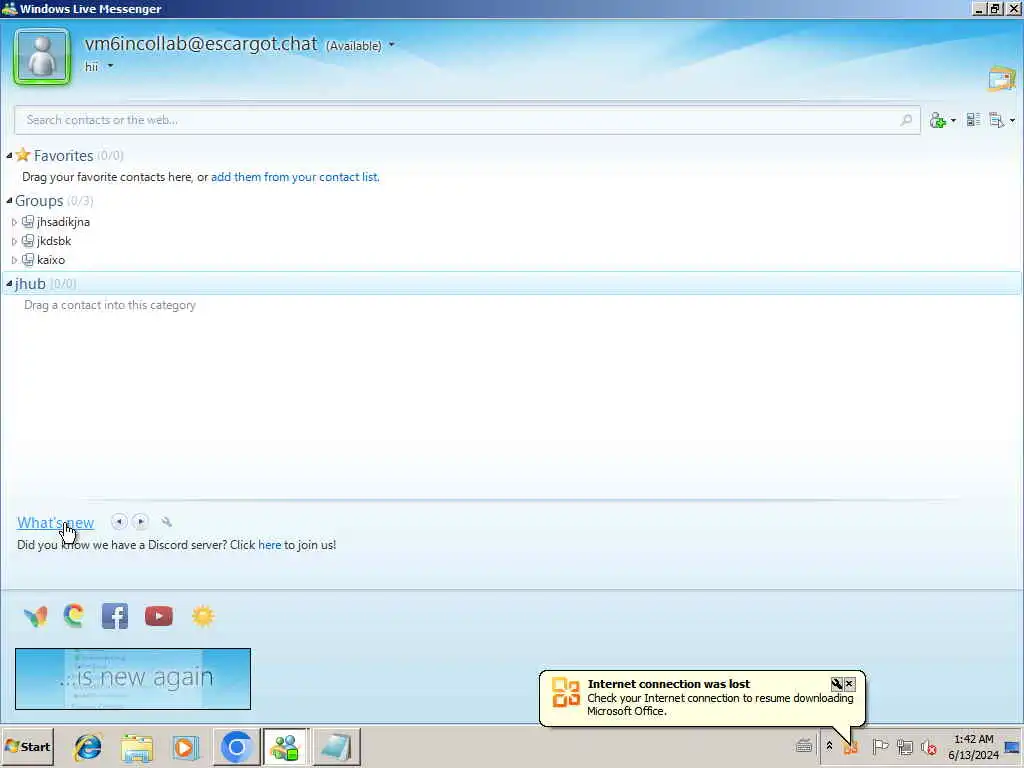Launch Internet Explorer from the taskbar
The image size is (1024, 768).
88,747
